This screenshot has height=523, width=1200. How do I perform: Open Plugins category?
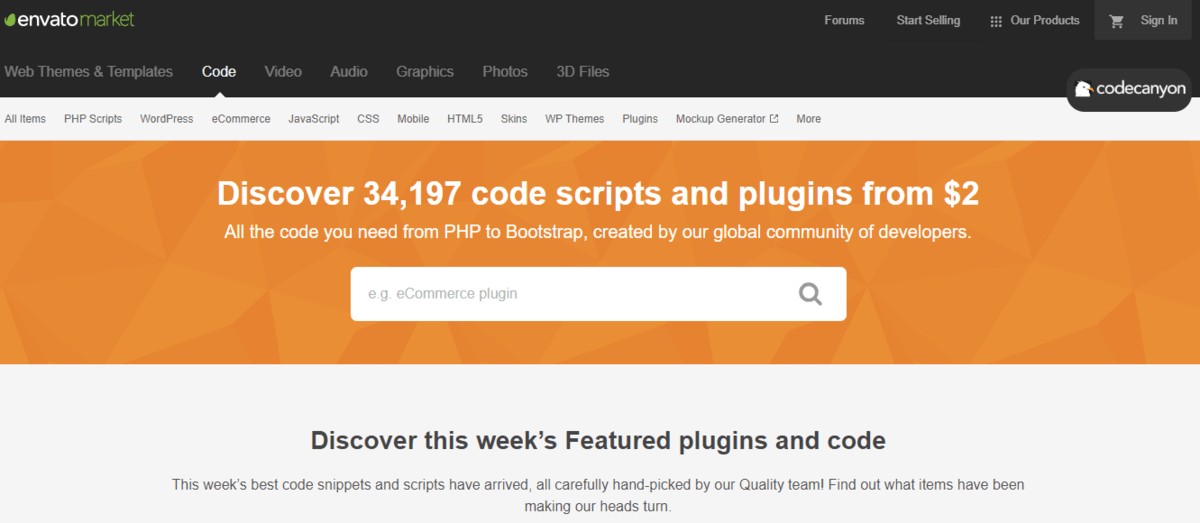640,118
